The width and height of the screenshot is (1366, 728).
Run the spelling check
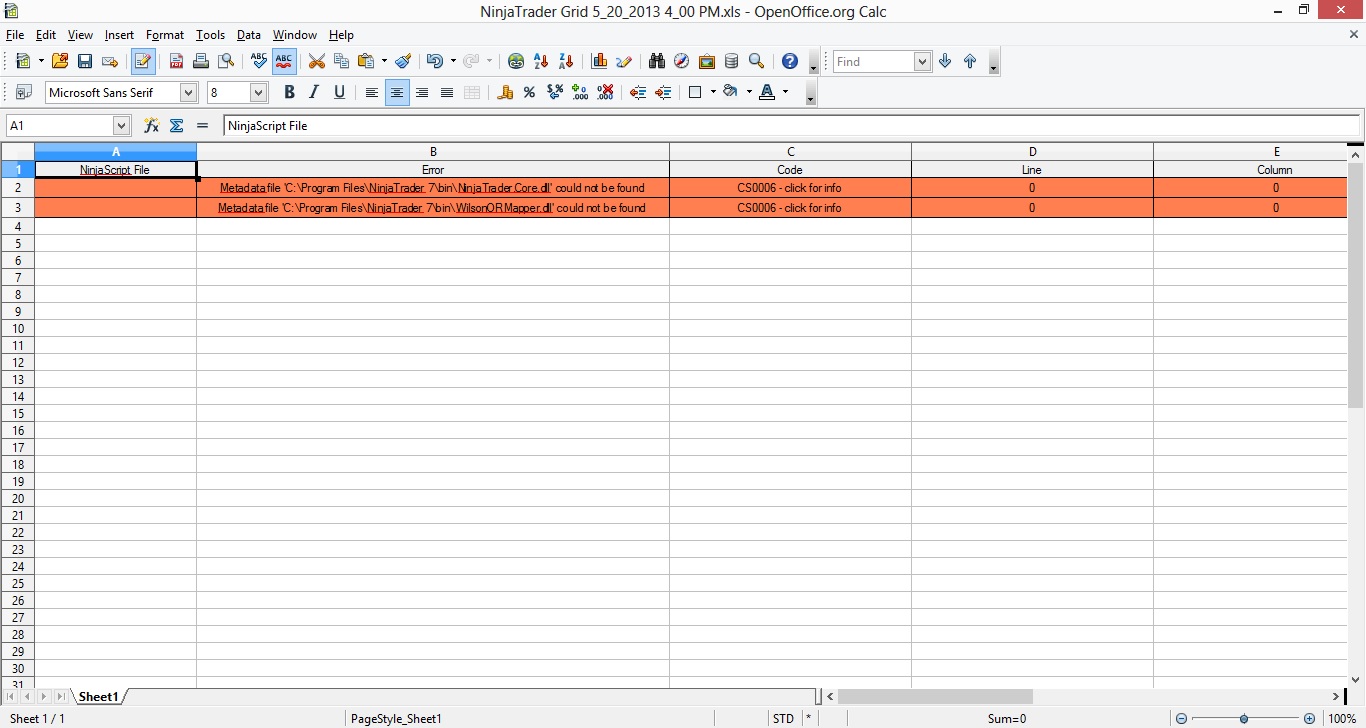(x=259, y=61)
